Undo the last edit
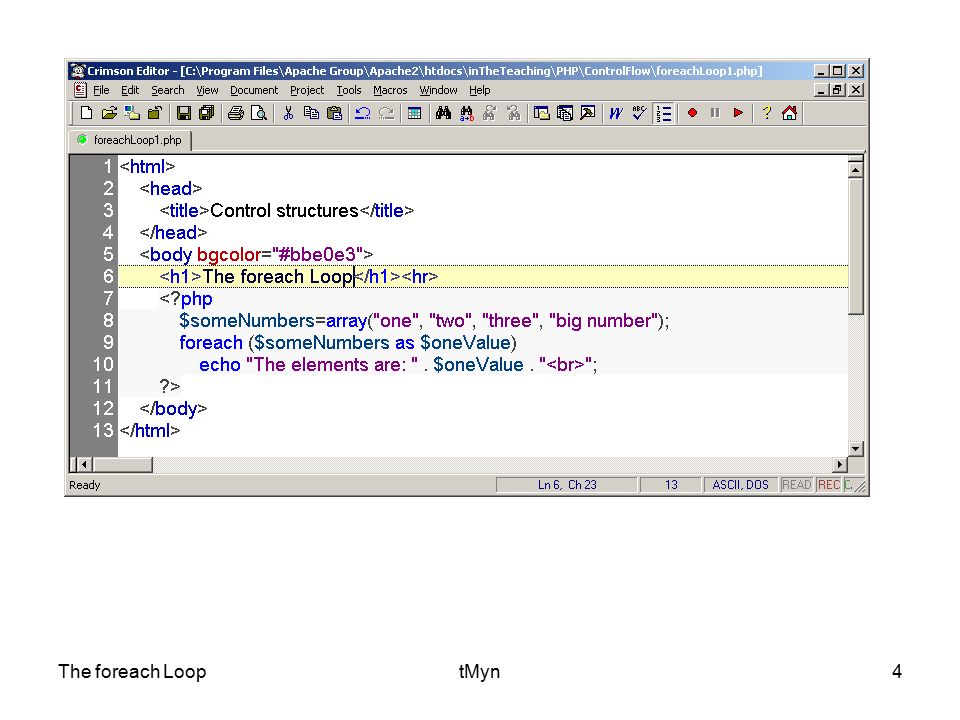Image resolution: width=960 pixels, height=720 pixels. coord(363,113)
